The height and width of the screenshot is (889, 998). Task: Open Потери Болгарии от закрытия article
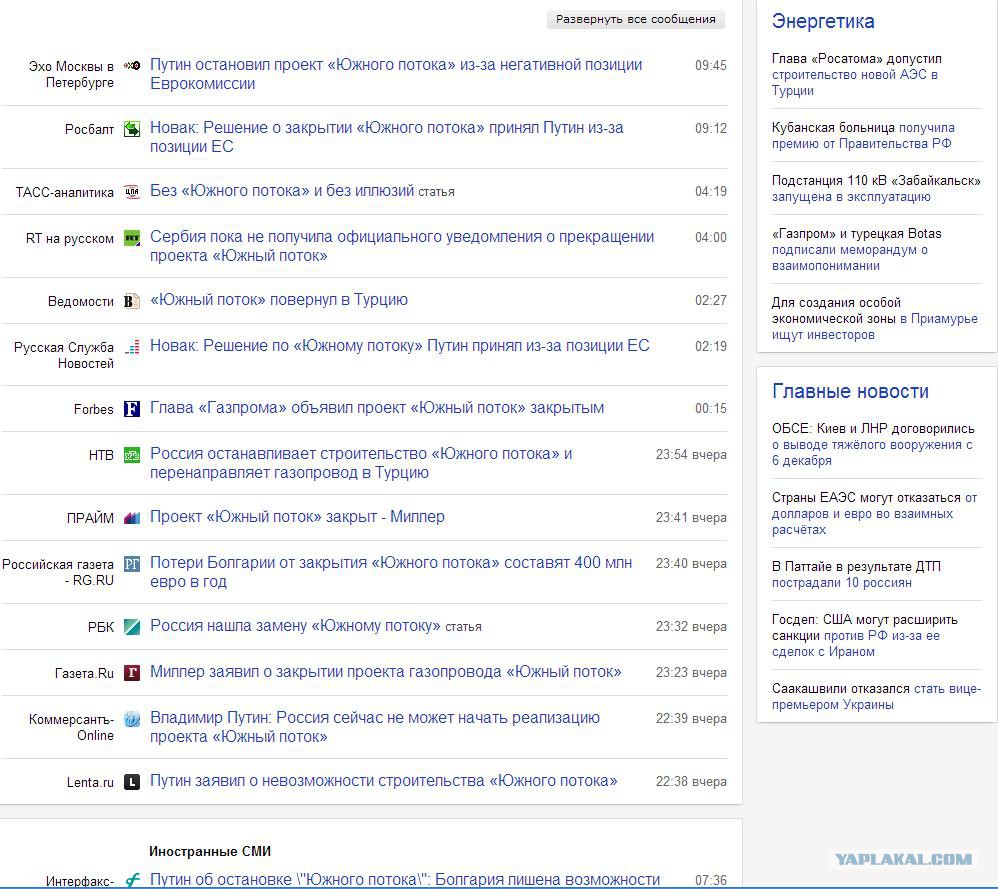tap(391, 571)
